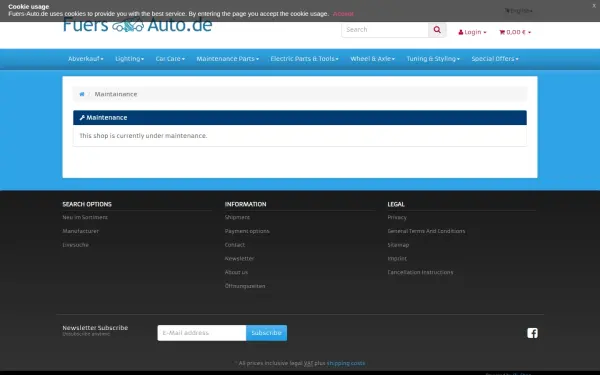Screen dimensions: 600x375
Task: Open the Cancellation Instructions link
Action: 421,272
